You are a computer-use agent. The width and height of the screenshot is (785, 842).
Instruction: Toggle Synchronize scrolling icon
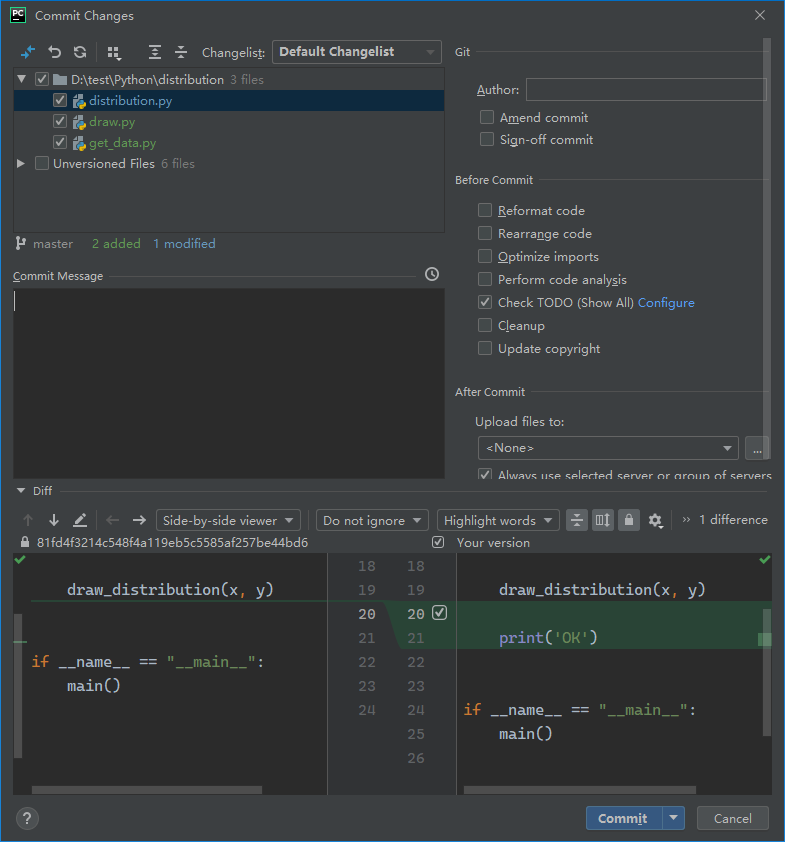point(602,520)
